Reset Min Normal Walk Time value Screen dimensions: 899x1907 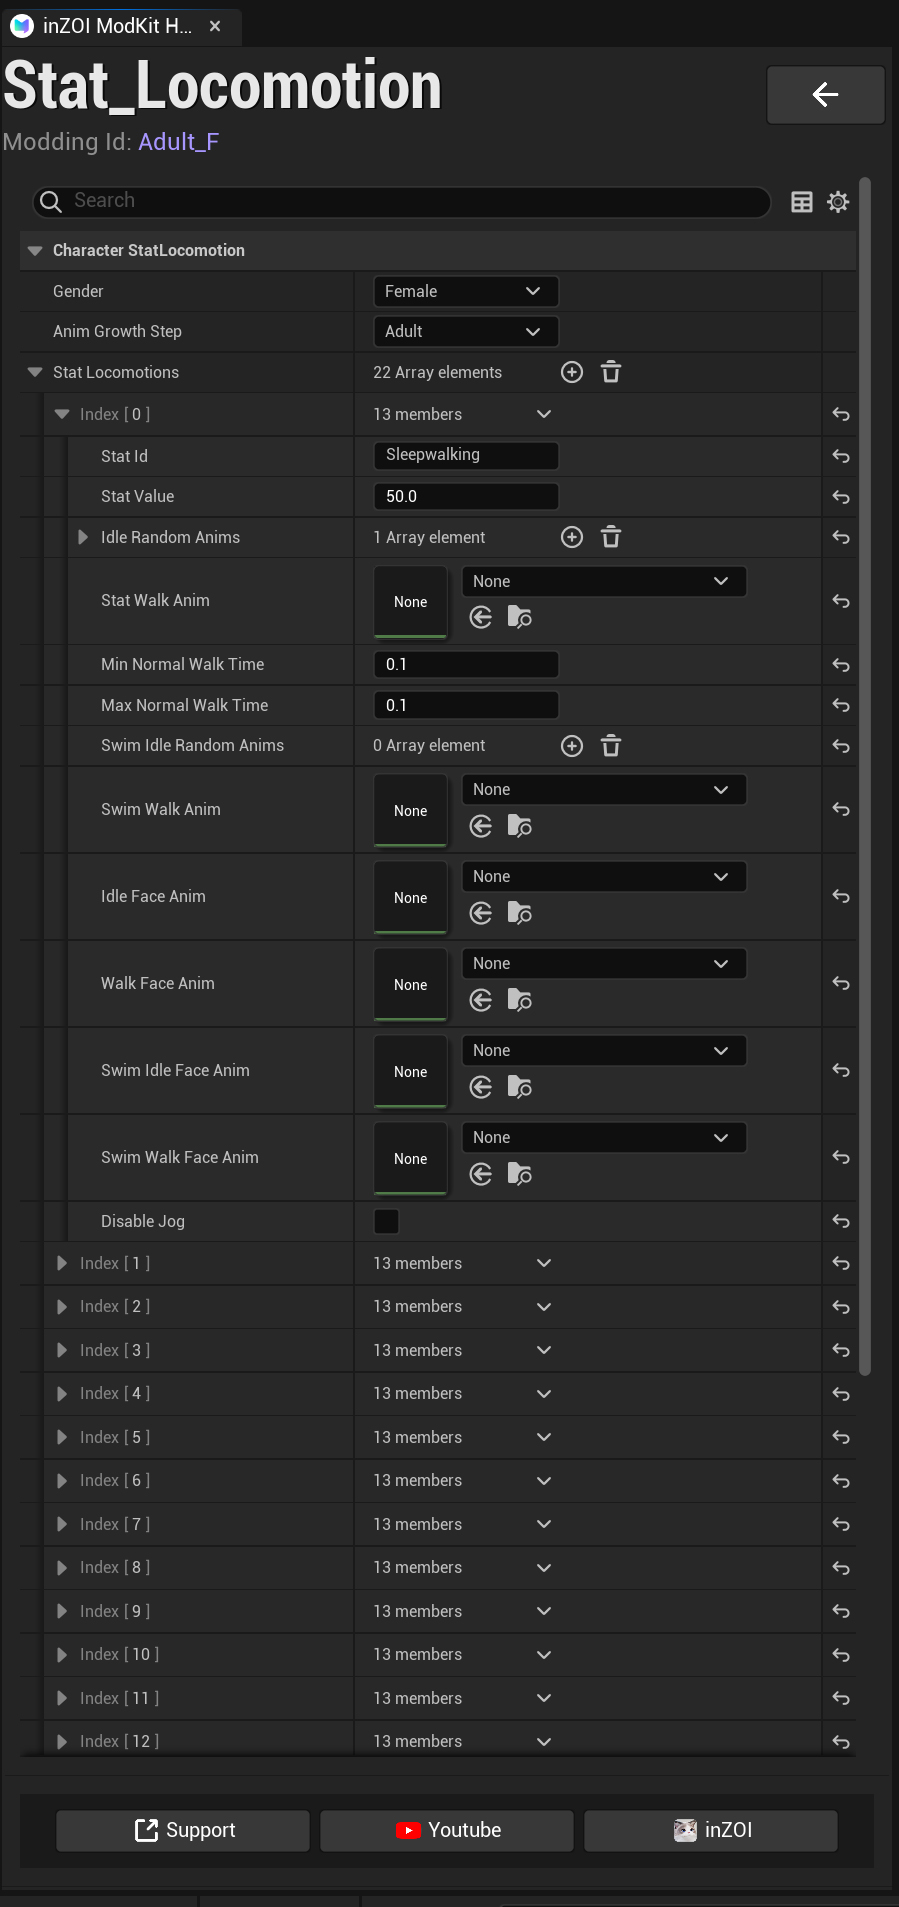coord(841,665)
